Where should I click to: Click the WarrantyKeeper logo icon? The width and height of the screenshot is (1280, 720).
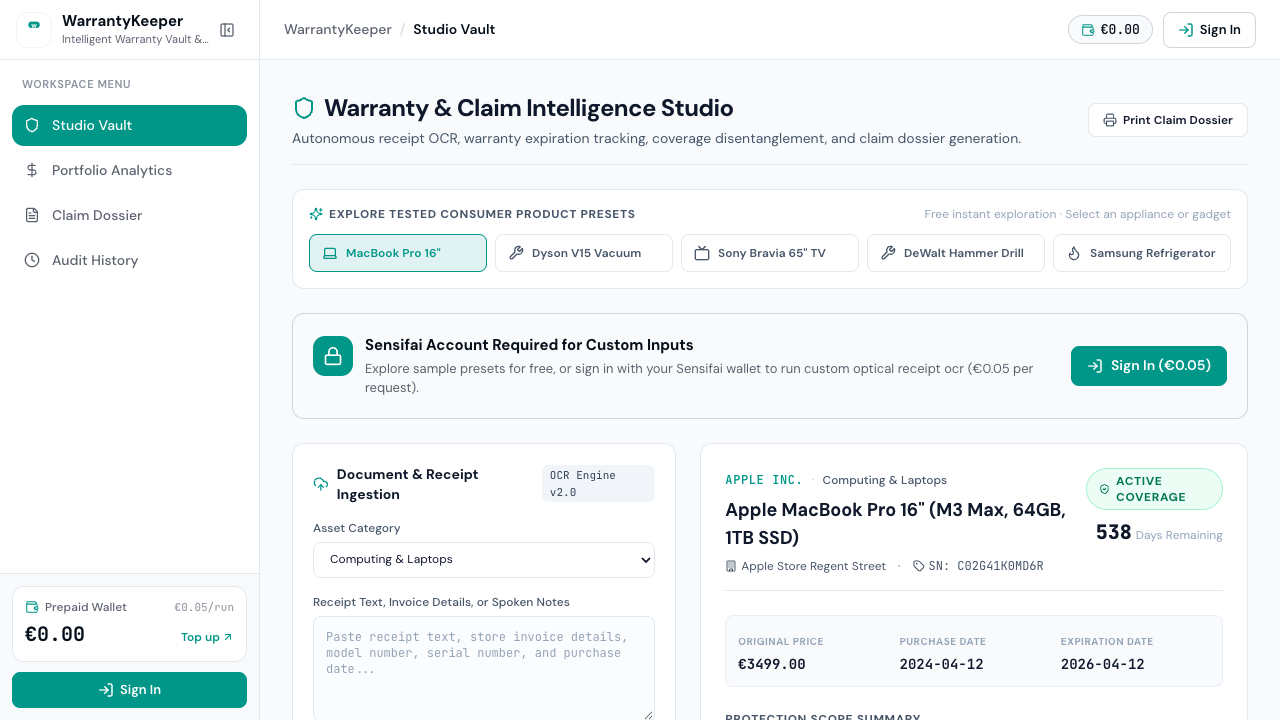34,30
